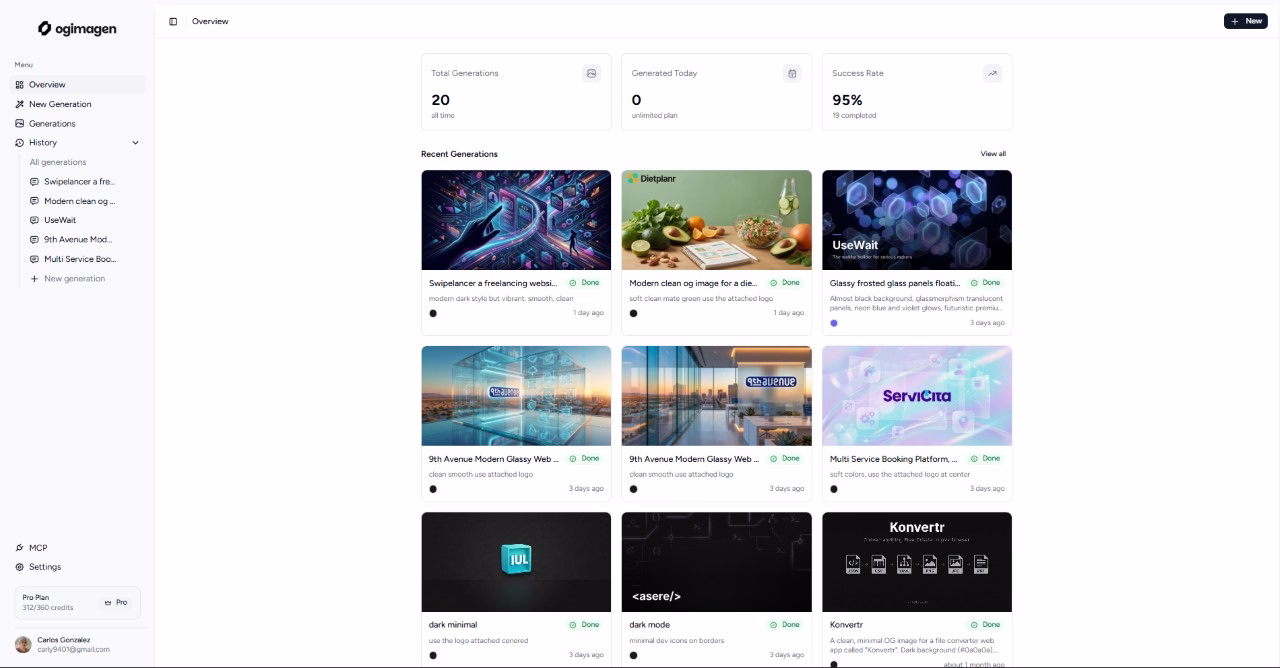Click Done status on dark minimal card
This screenshot has height=668, width=1280.
coord(585,625)
